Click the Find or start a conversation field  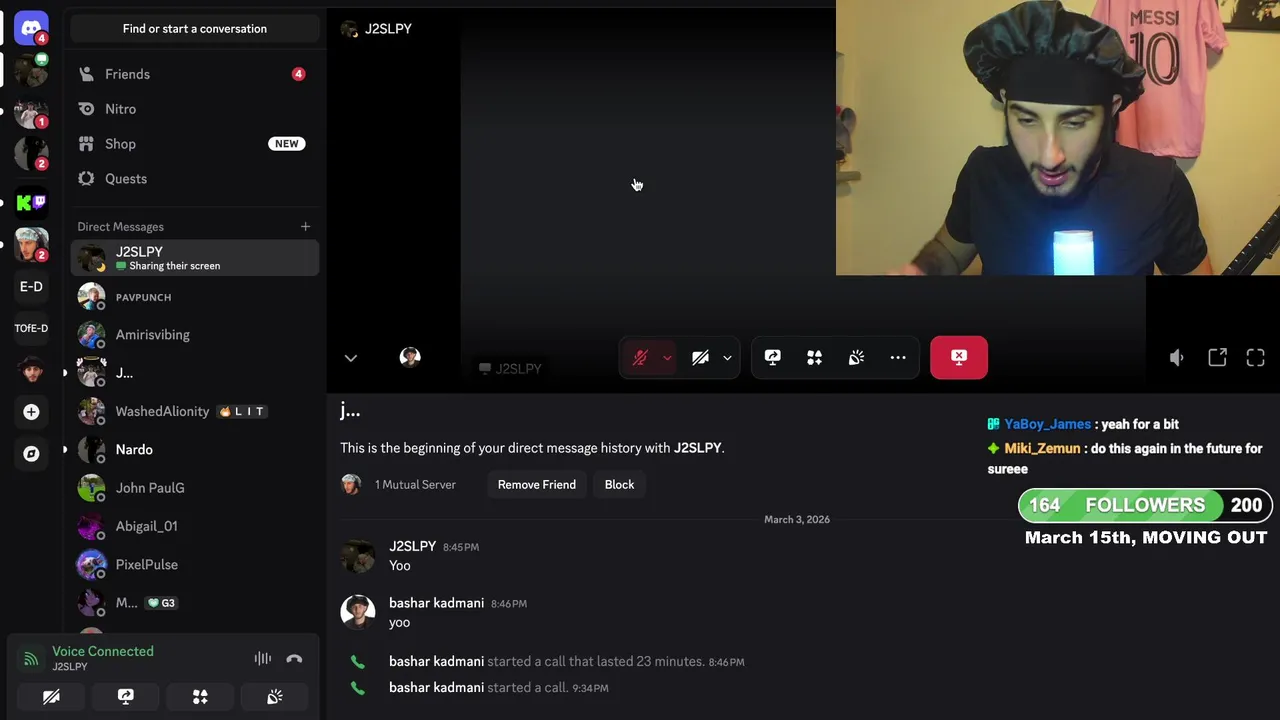pyautogui.click(x=195, y=29)
